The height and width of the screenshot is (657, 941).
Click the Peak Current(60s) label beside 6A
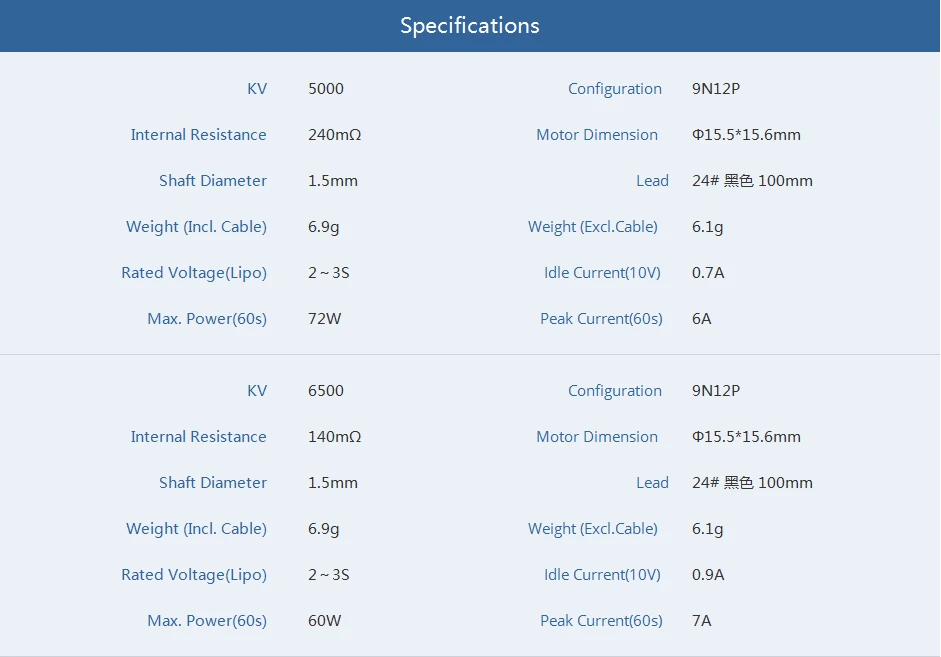click(x=601, y=319)
